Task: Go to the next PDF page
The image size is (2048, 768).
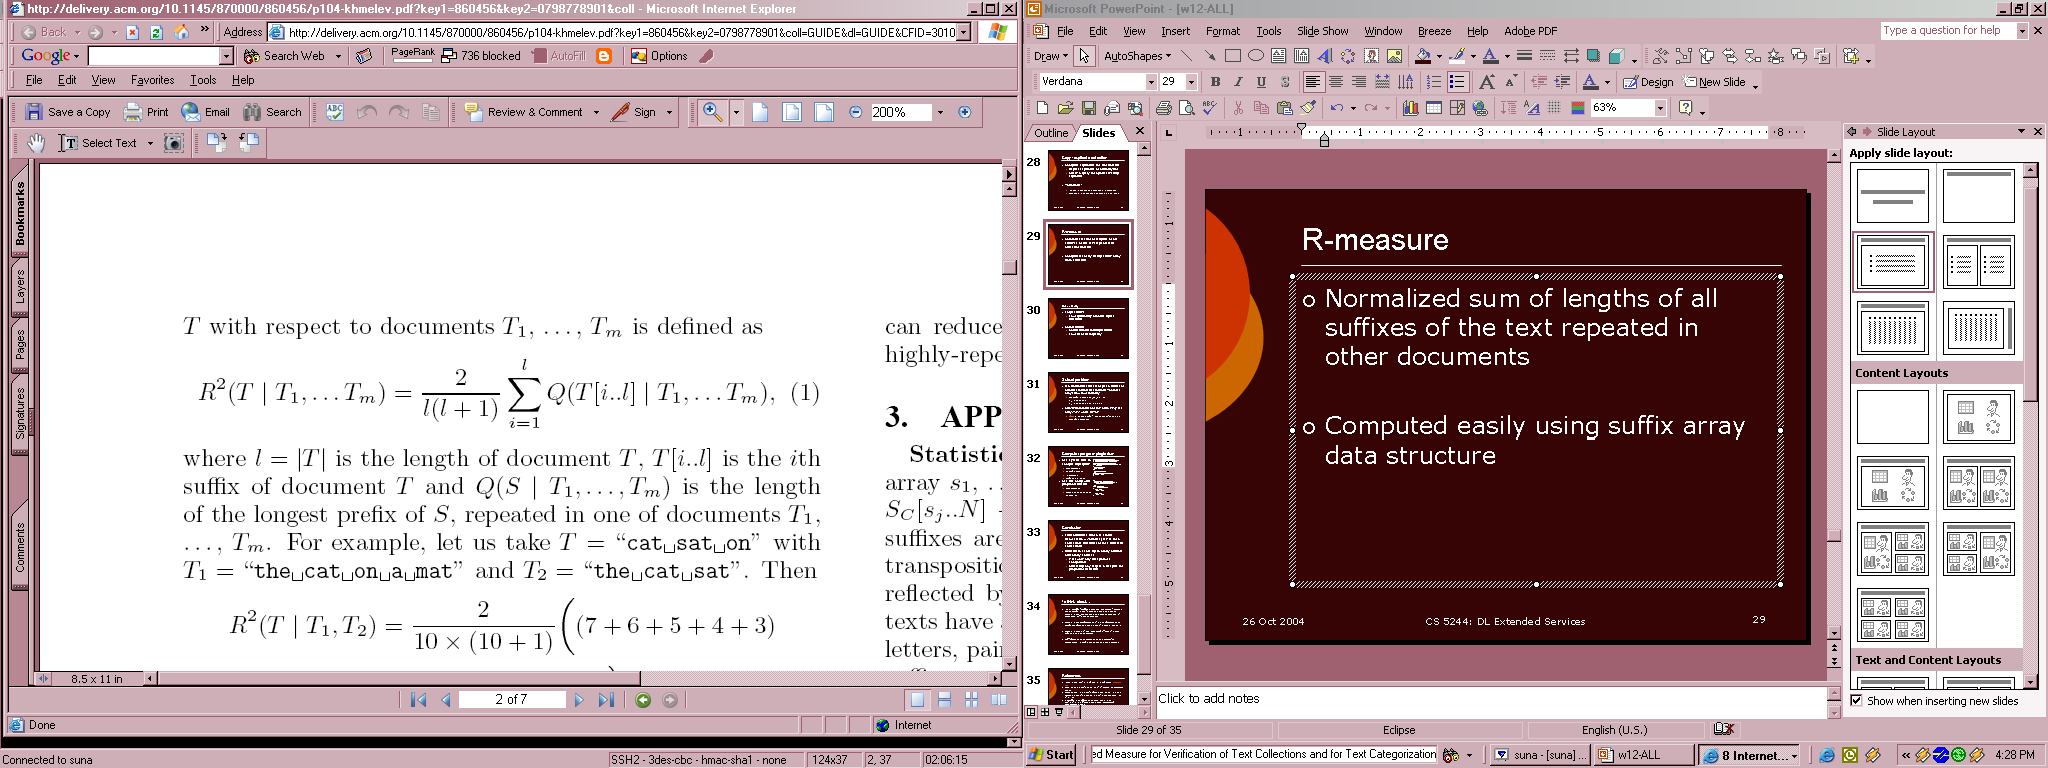Action: pyautogui.click(x=579, y=700)
